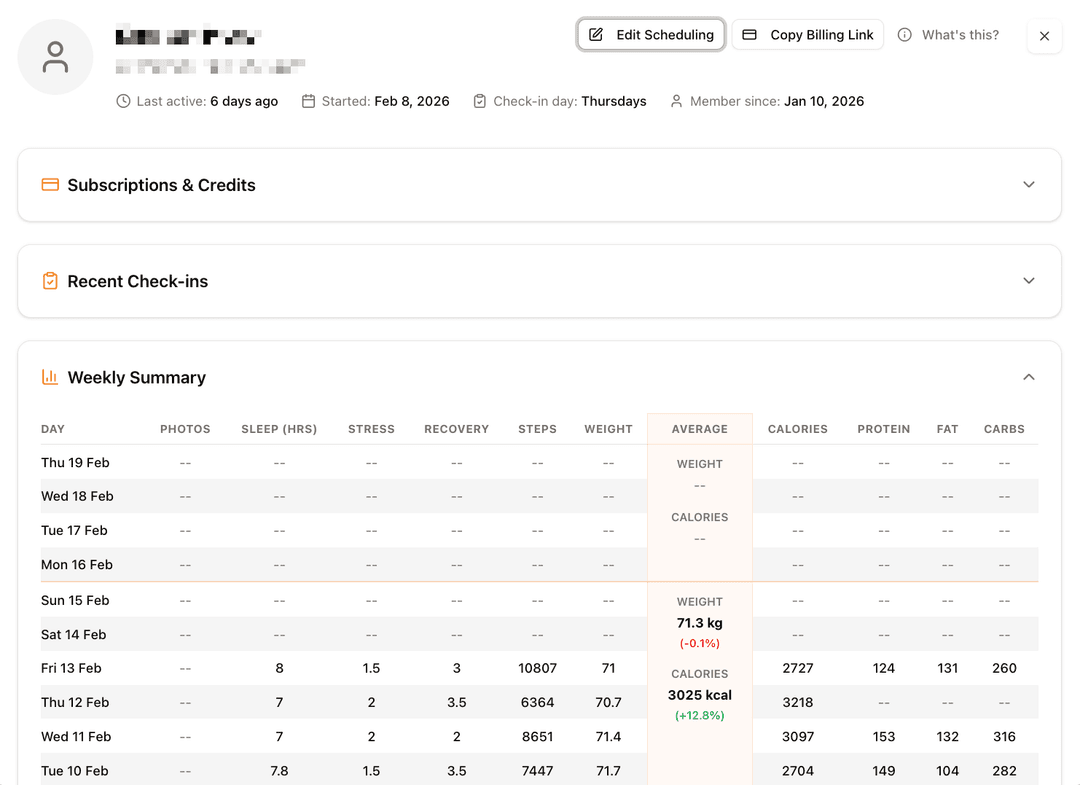Click the credit card icon in Subscriptions & Credits
1080x785 pixels.
coord(50,185)
